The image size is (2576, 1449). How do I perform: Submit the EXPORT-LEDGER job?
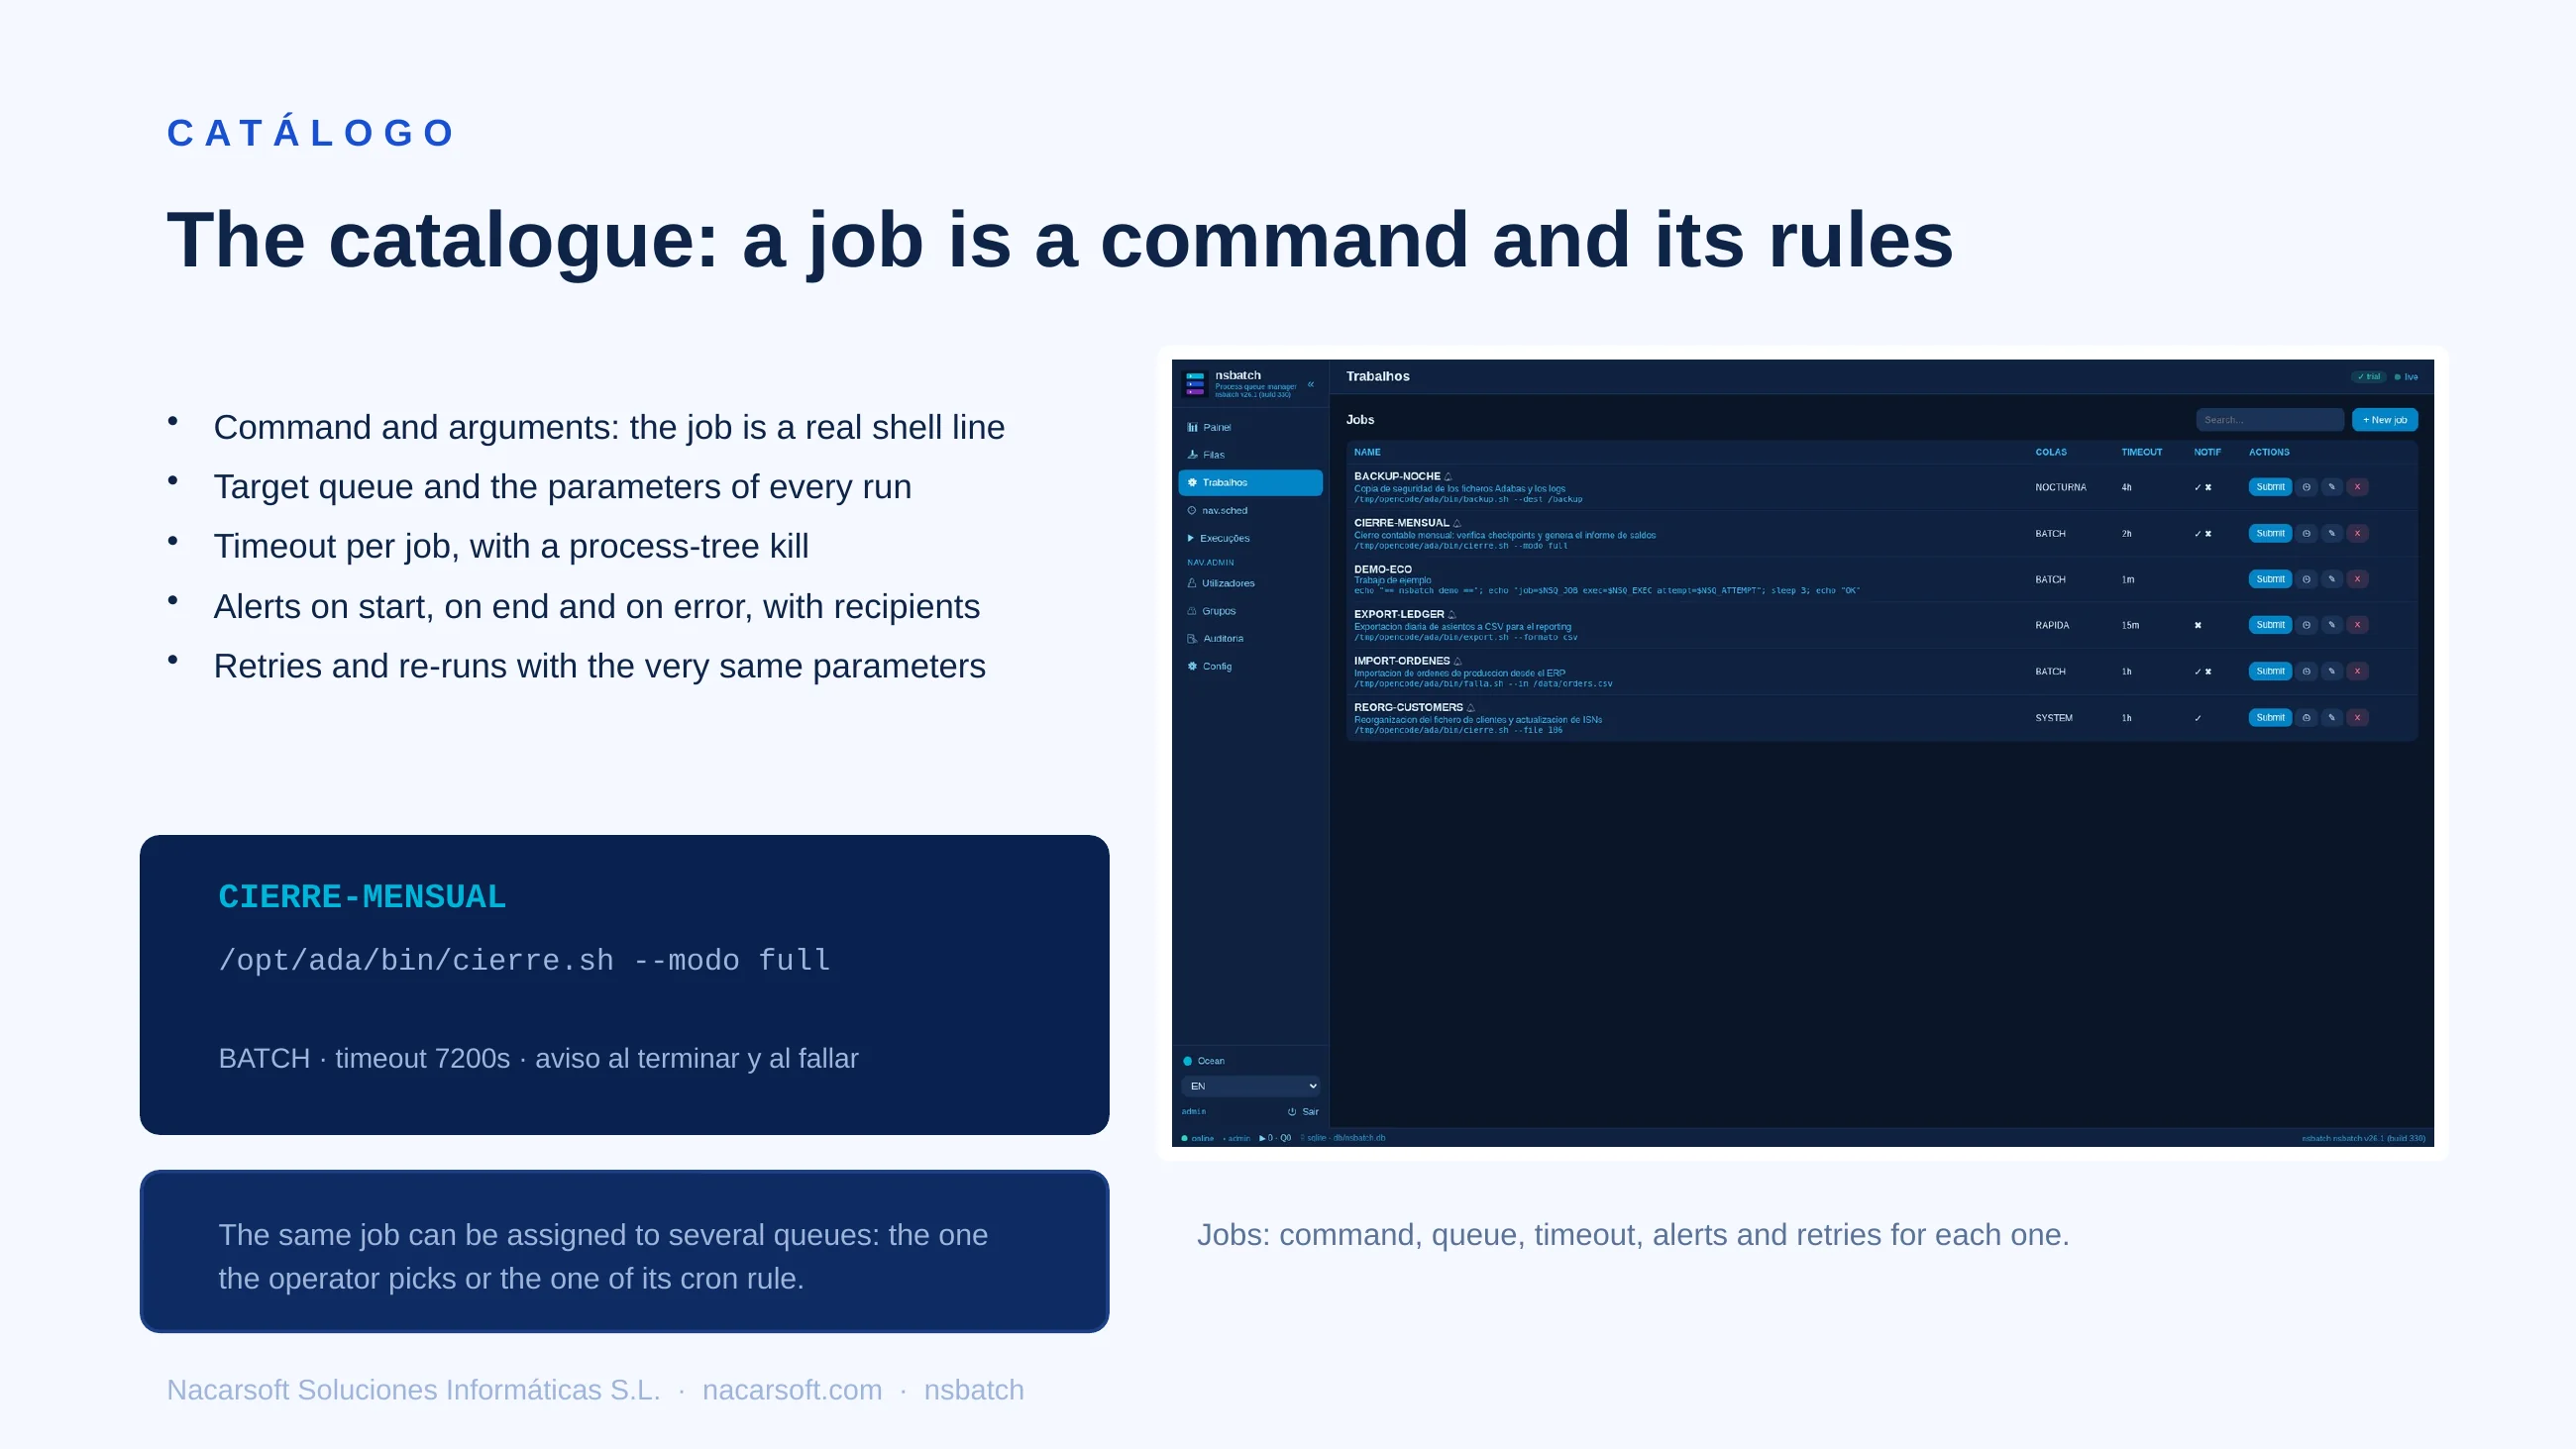[x=2269, y=625]
